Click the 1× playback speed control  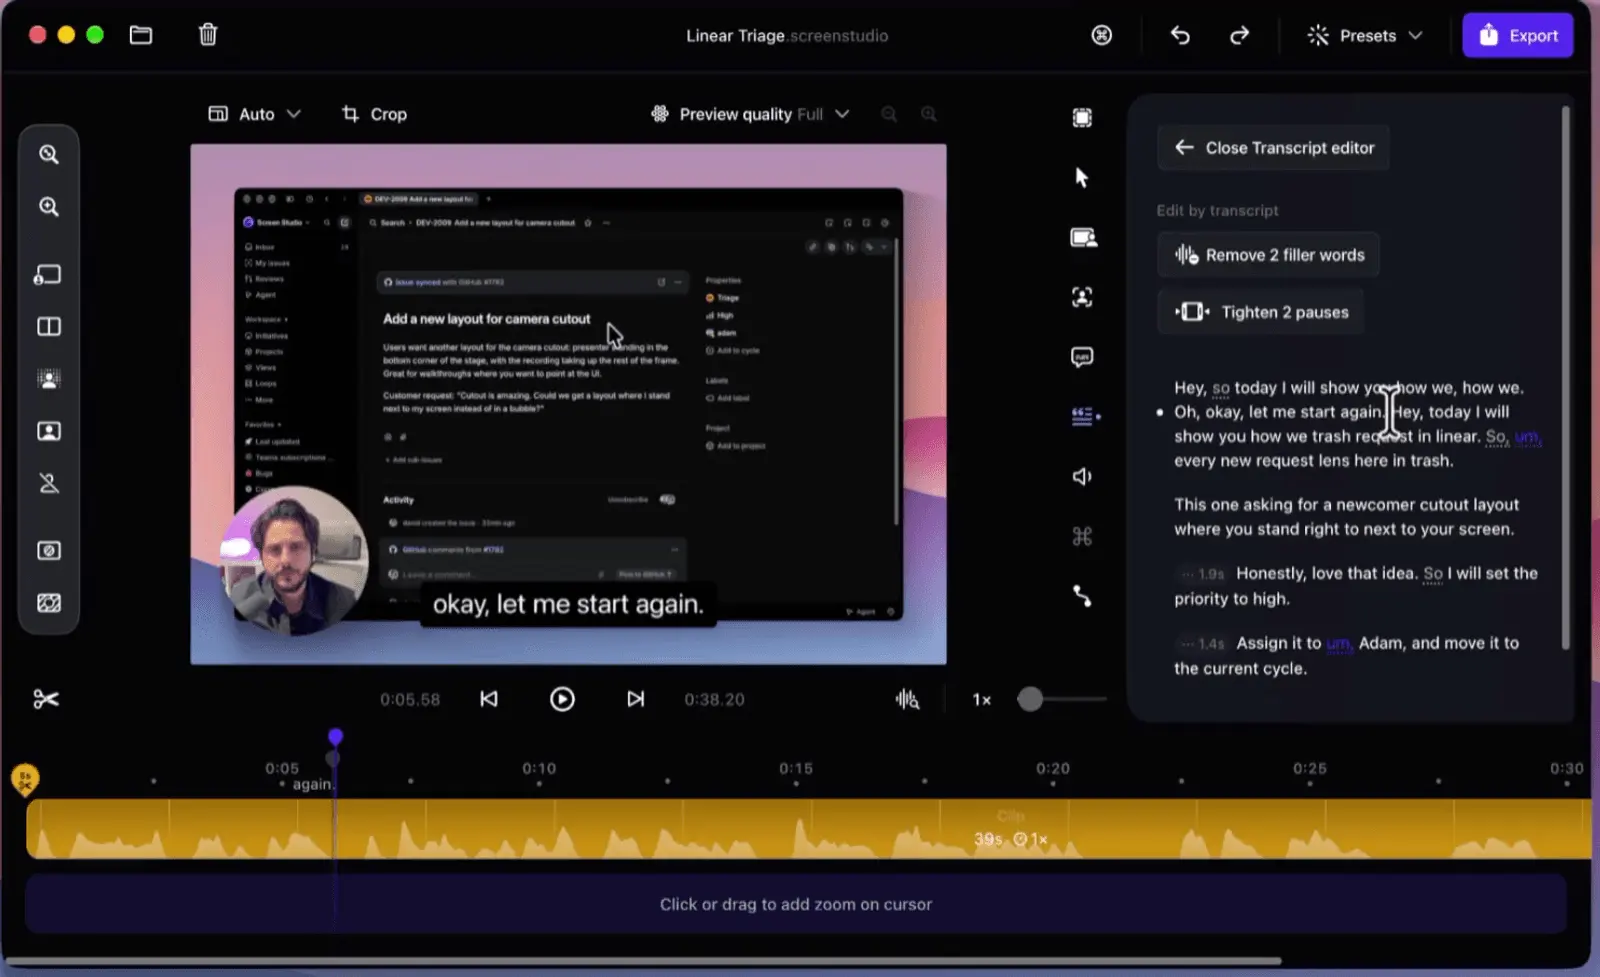pos(982,700)
